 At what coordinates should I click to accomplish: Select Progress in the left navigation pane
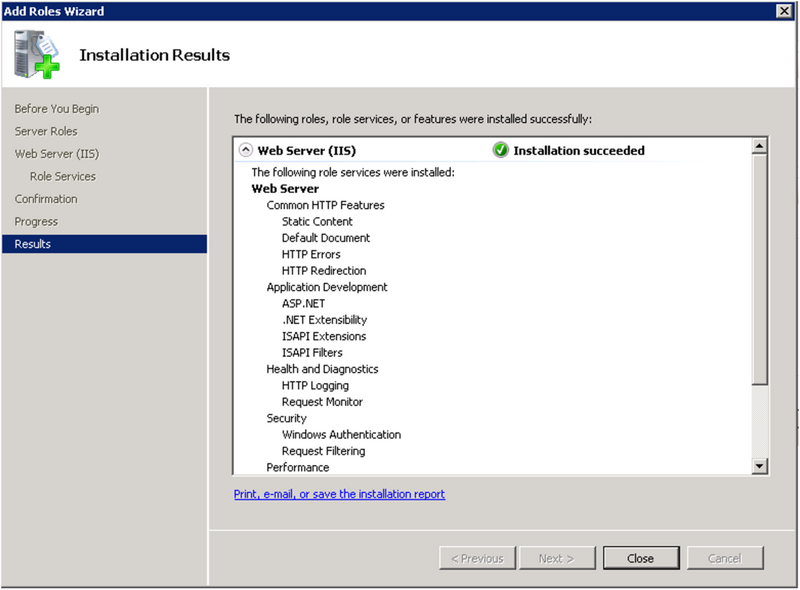(x=42, y=221)
